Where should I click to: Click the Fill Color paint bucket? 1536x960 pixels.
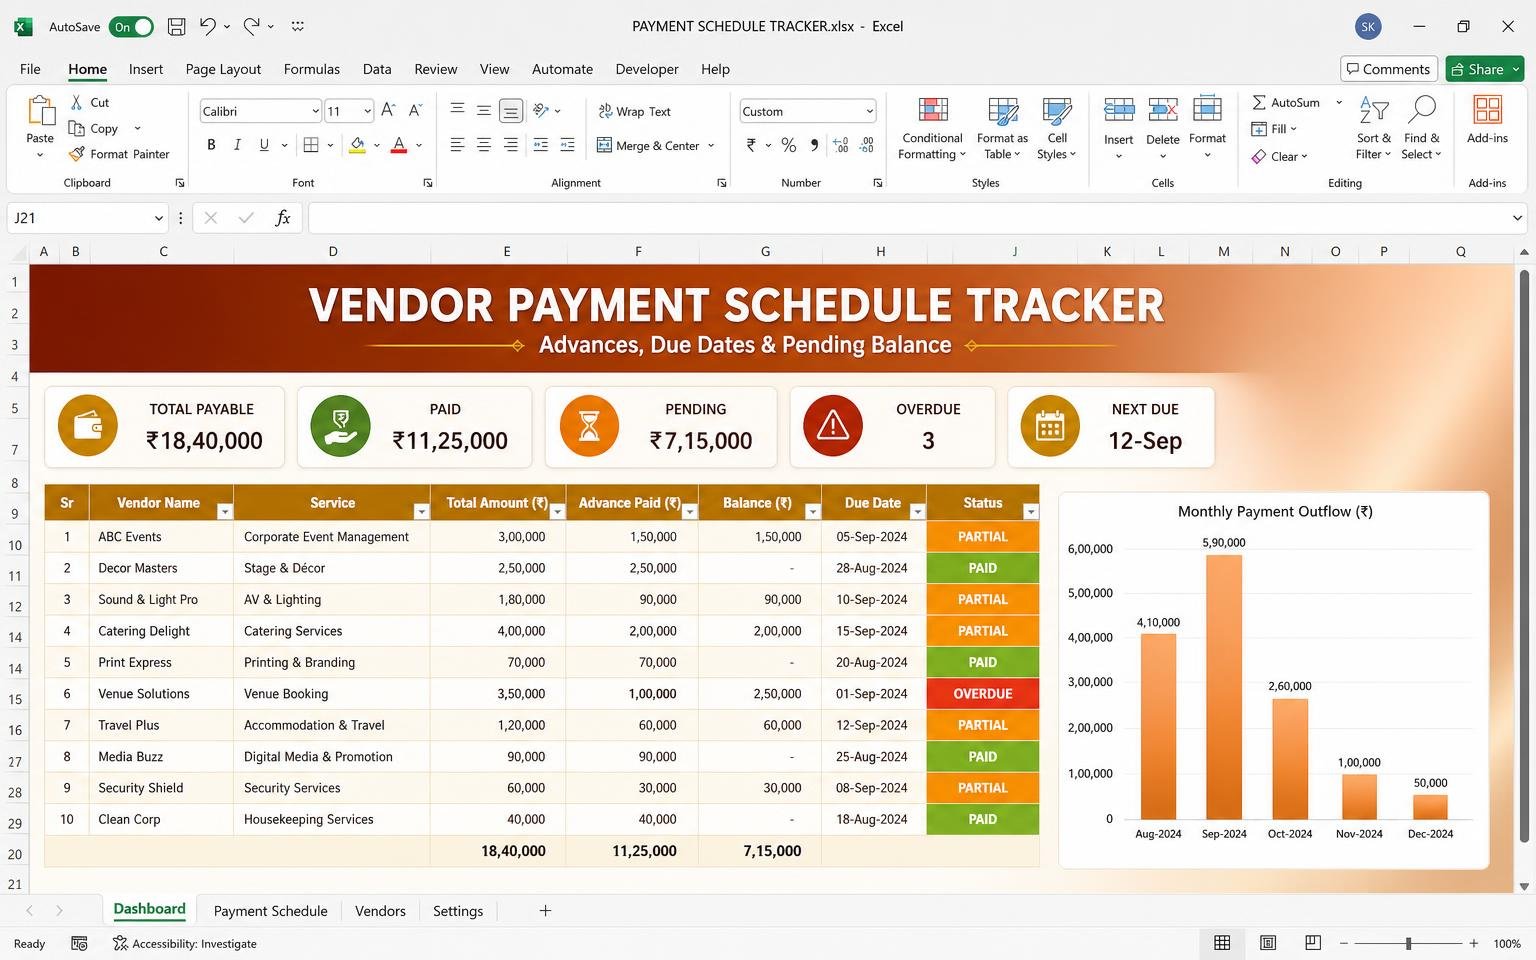357,145
